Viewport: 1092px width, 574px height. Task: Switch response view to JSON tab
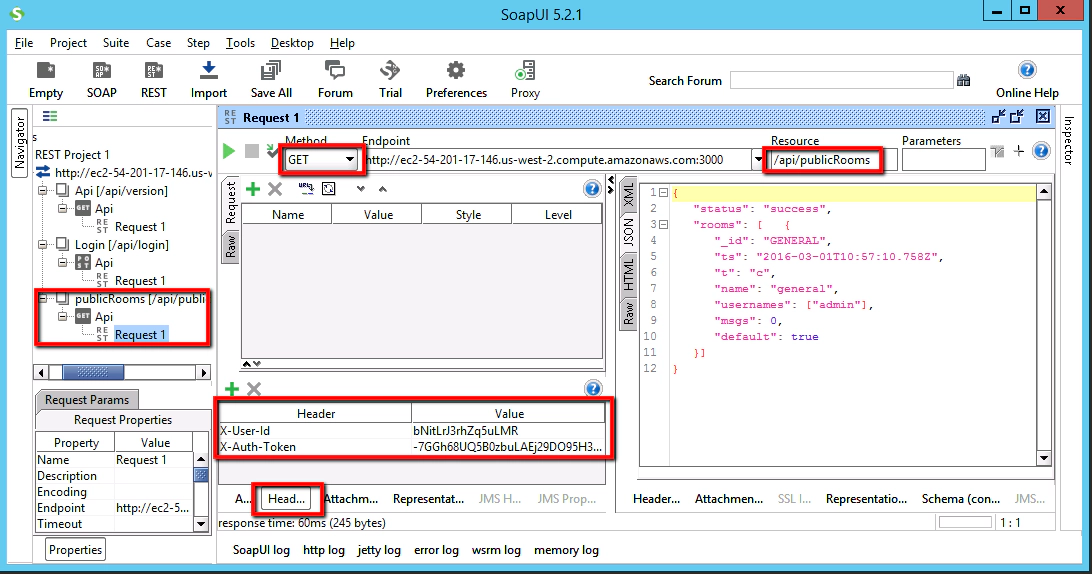point(628,233)
